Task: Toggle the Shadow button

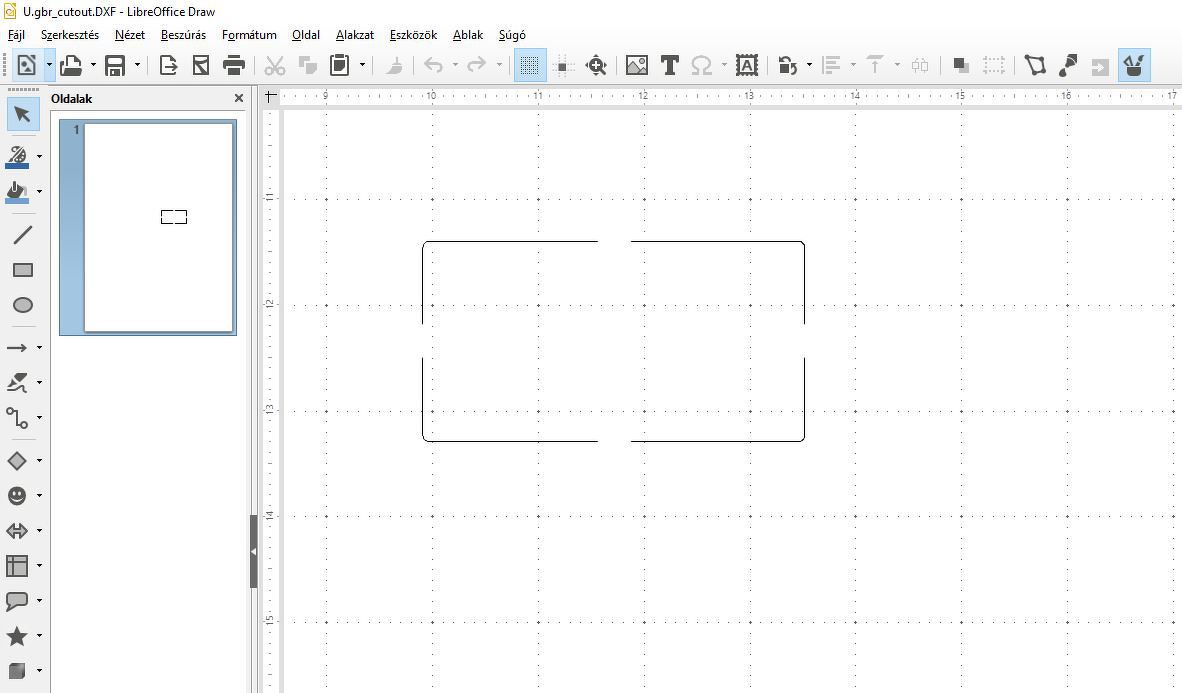Action: pos(961,66)
